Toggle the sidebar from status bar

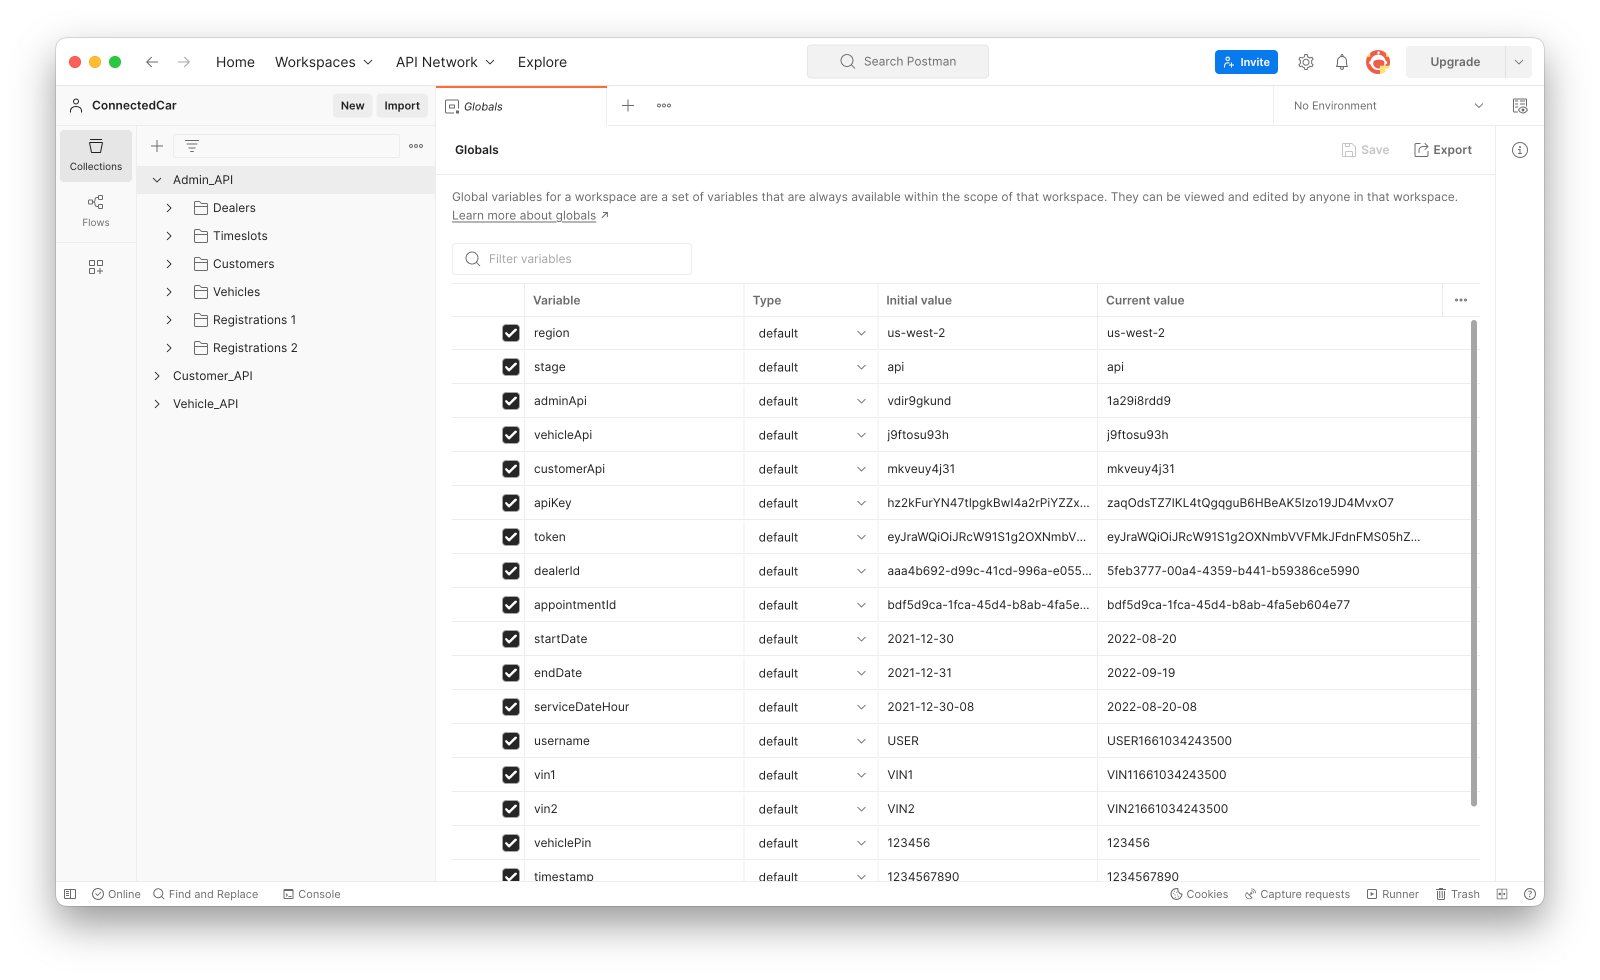point(70,894)
